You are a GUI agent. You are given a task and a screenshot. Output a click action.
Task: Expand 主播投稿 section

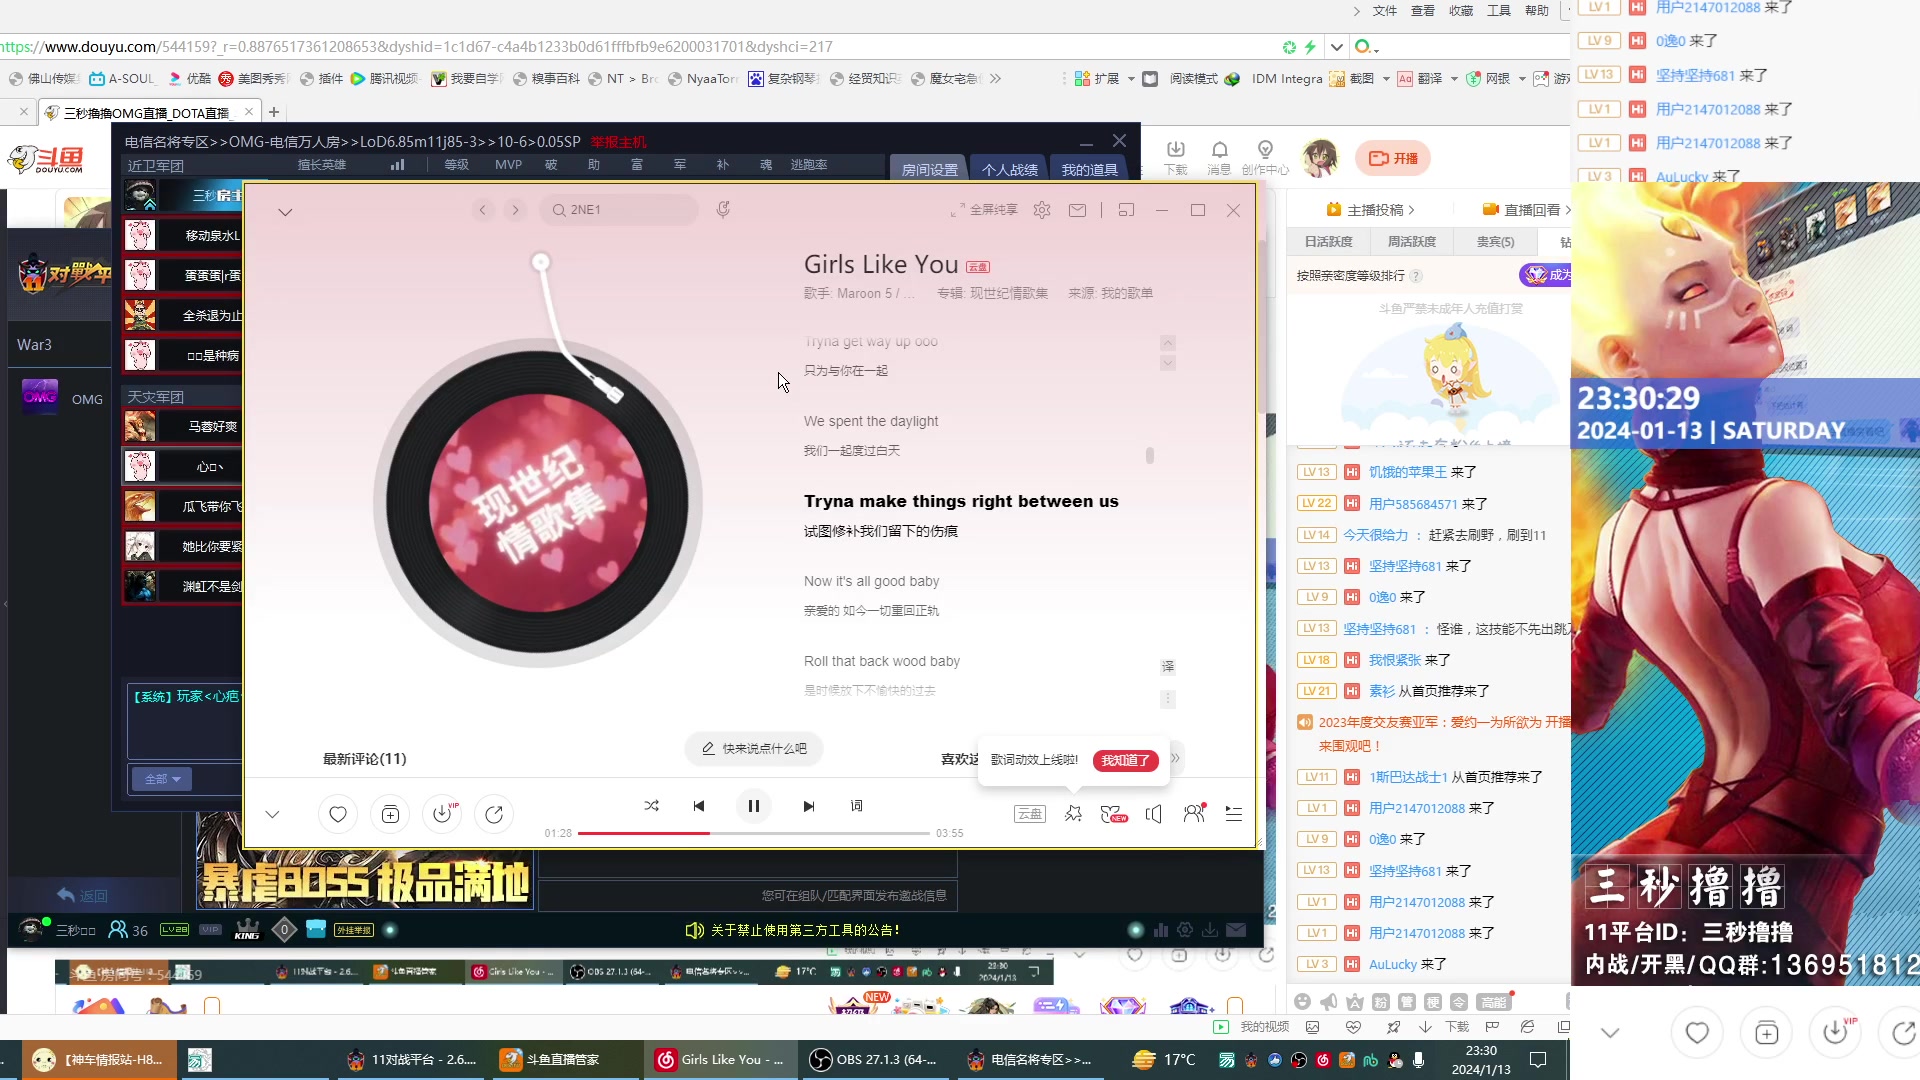click(x=1370, y=210)
